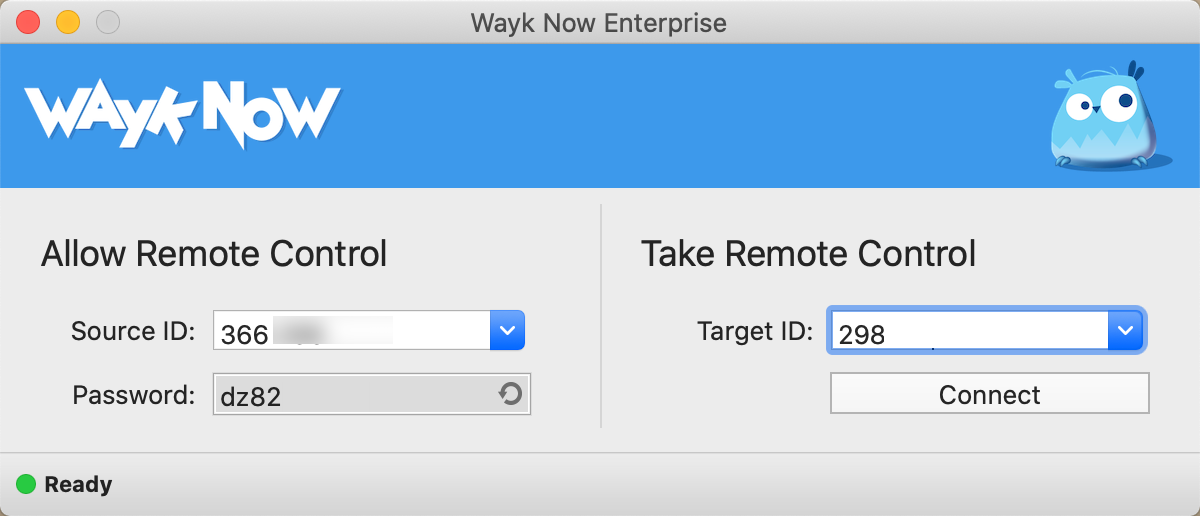Open the Source ID dropdown arrow
Image resolution: width=1200 pixels, height=516 pixels.
point(507,331)
